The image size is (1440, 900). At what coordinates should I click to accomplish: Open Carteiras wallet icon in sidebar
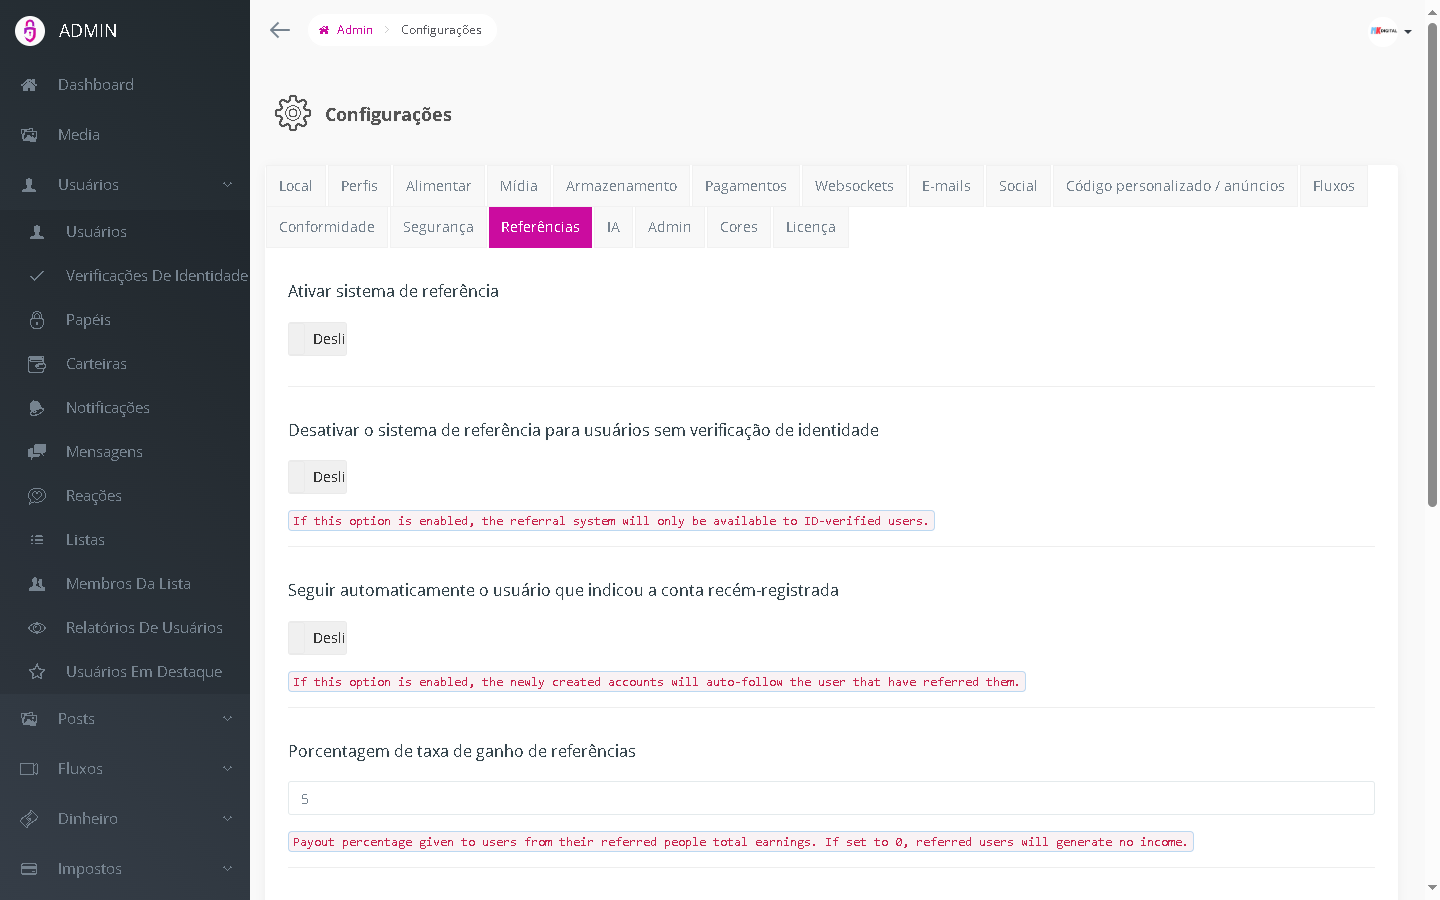tap(37, 364)
